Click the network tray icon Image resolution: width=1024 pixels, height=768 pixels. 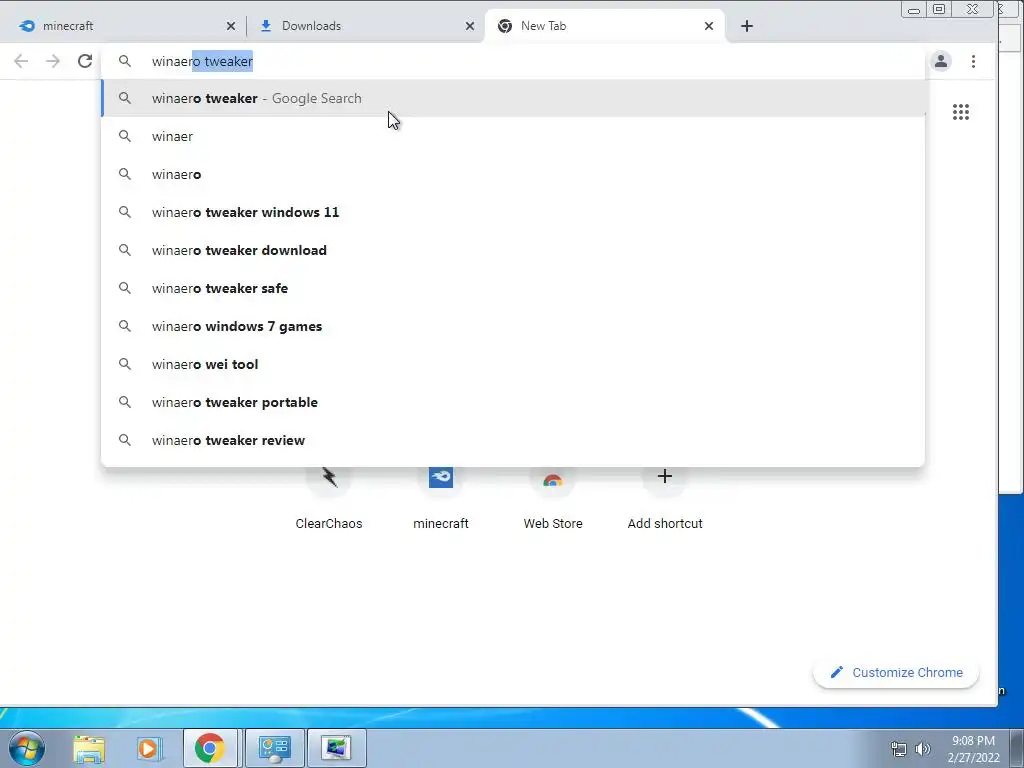(899, 749)
